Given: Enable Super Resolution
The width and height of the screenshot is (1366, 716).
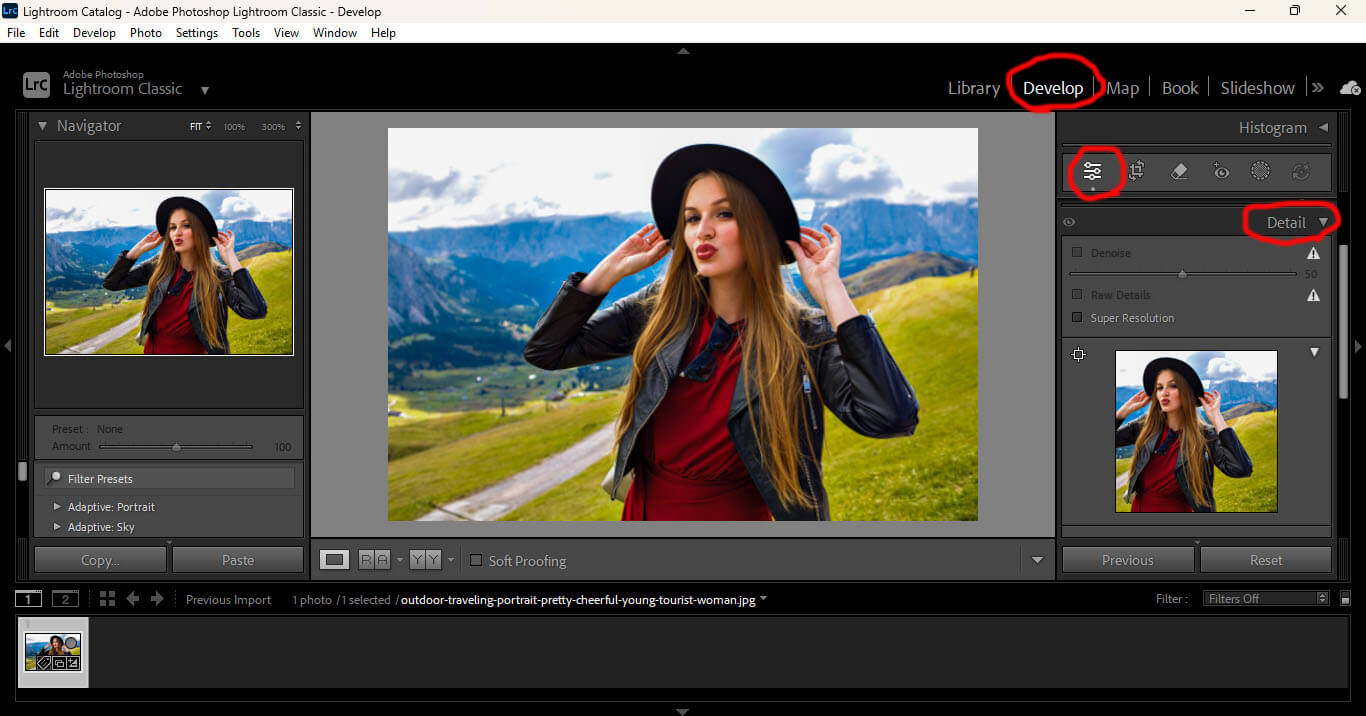Looking at the screenshot, I should 1077,317.
